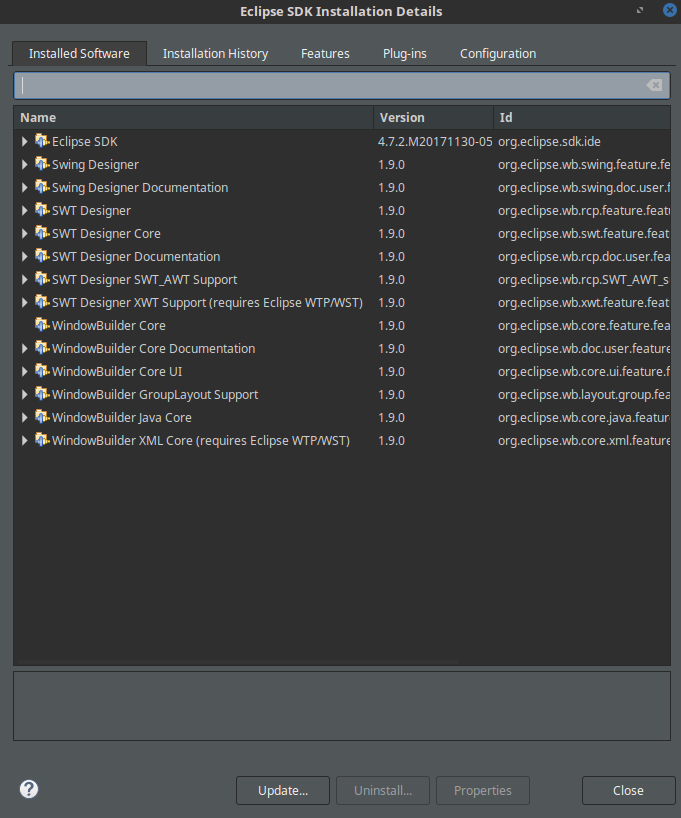The image size is (681, 818).
Task: Click the Eclipse SDK feature icon
Action: click(x=42, y=141)
